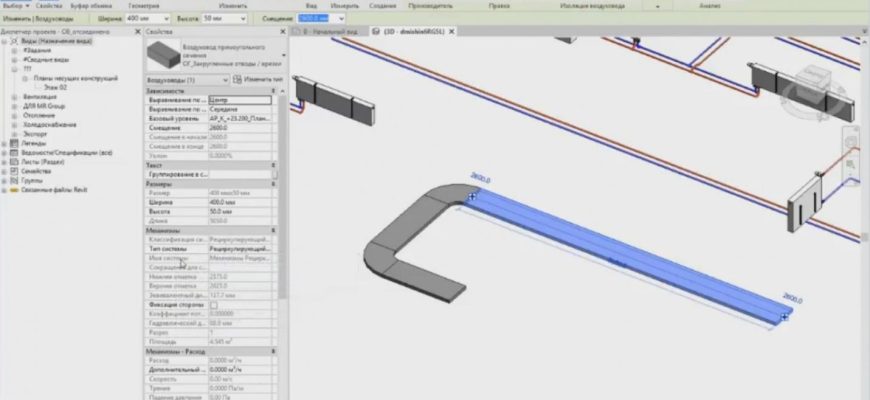Close the Диспетчер проекта browser panel
This screenshot has height=400, width=870.
coord(138,32)
